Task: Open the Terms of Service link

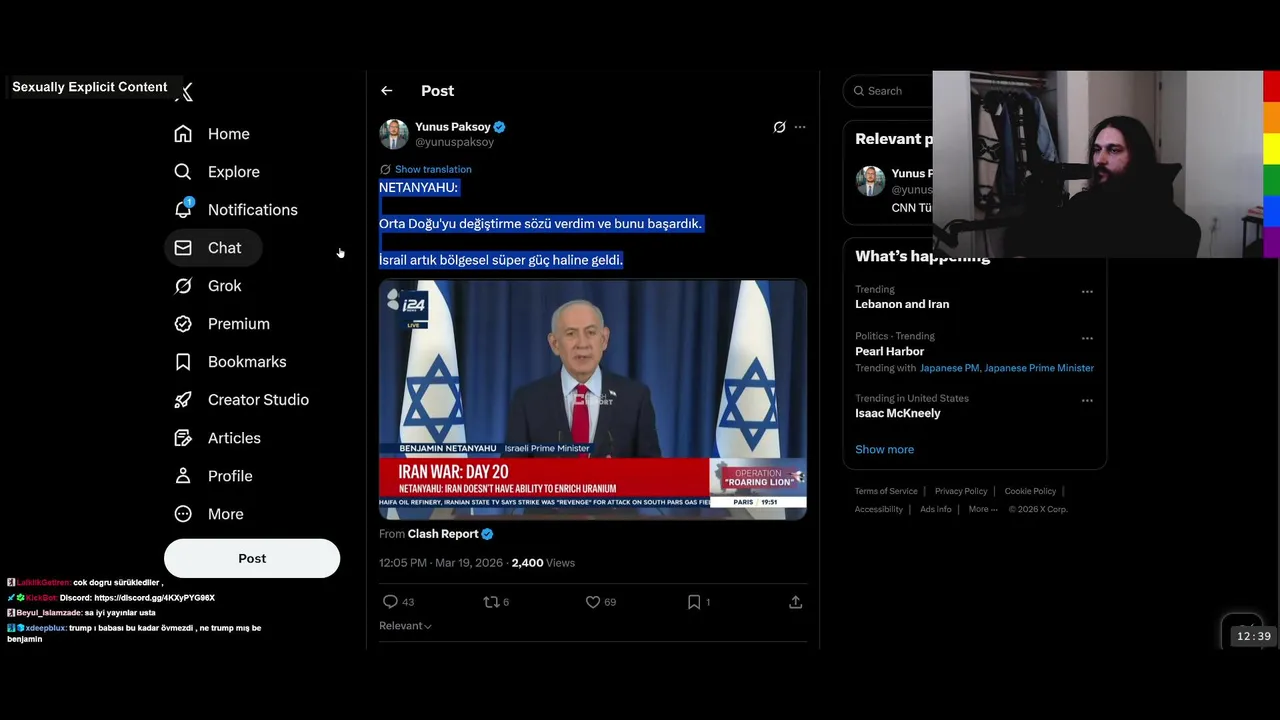Action: coord(886,491)
